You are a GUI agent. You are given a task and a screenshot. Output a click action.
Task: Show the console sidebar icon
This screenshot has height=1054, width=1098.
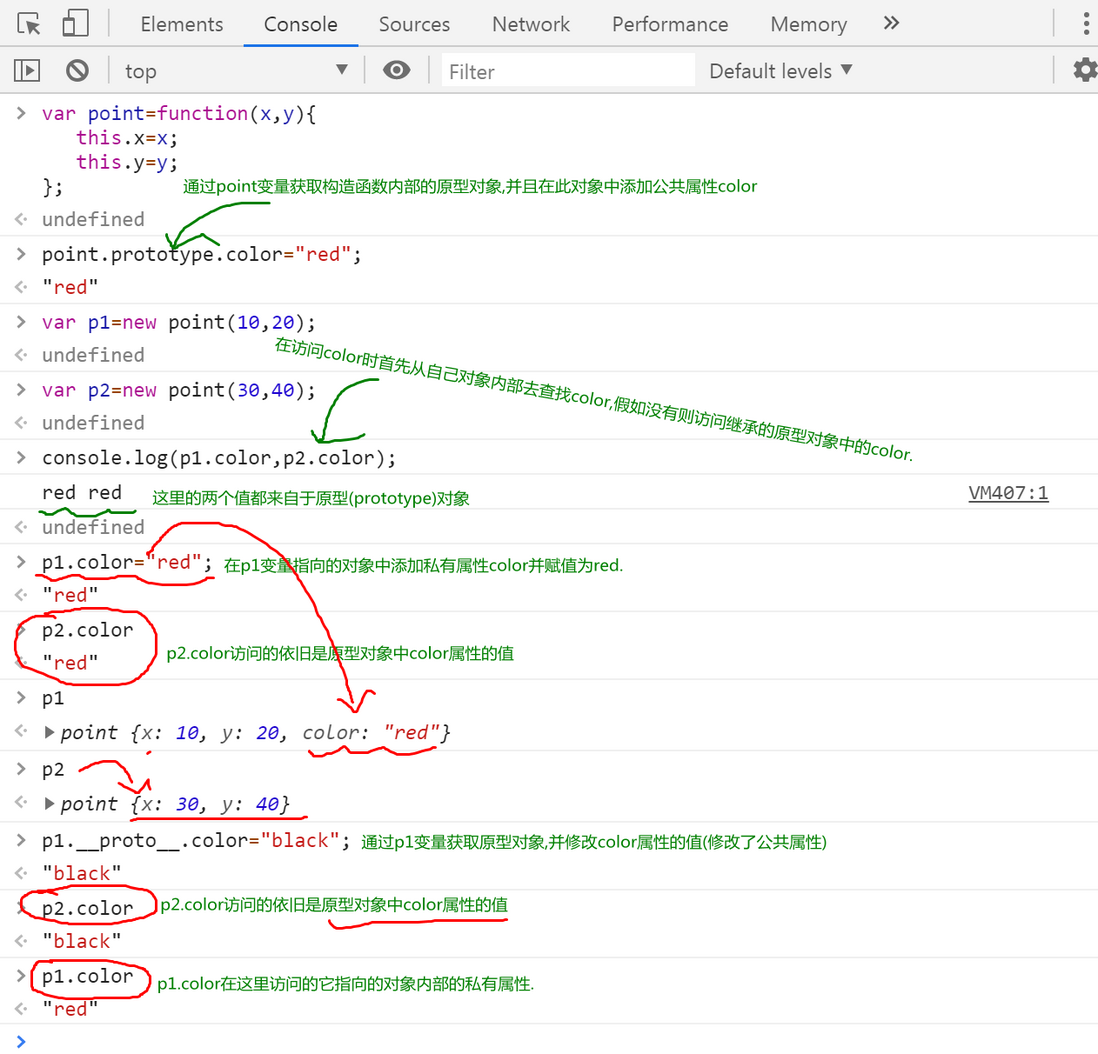coord(27,71)
